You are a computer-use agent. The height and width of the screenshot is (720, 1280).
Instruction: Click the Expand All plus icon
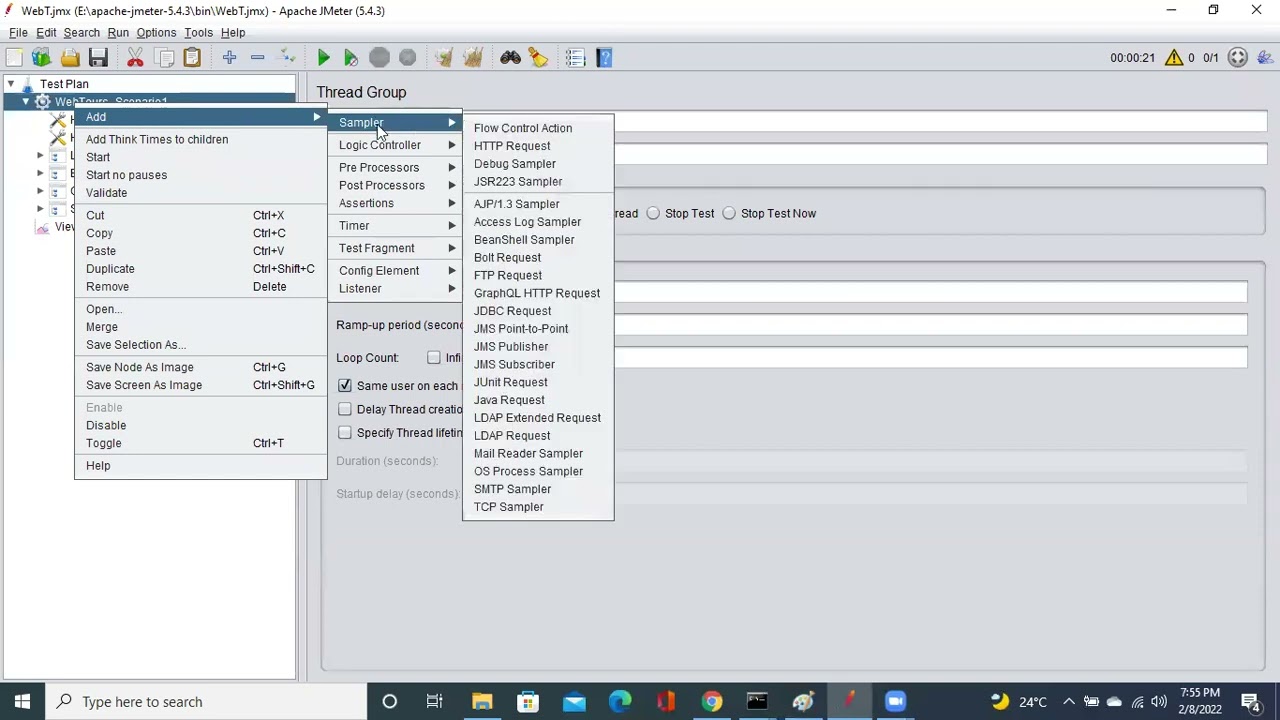coord(229,58)
